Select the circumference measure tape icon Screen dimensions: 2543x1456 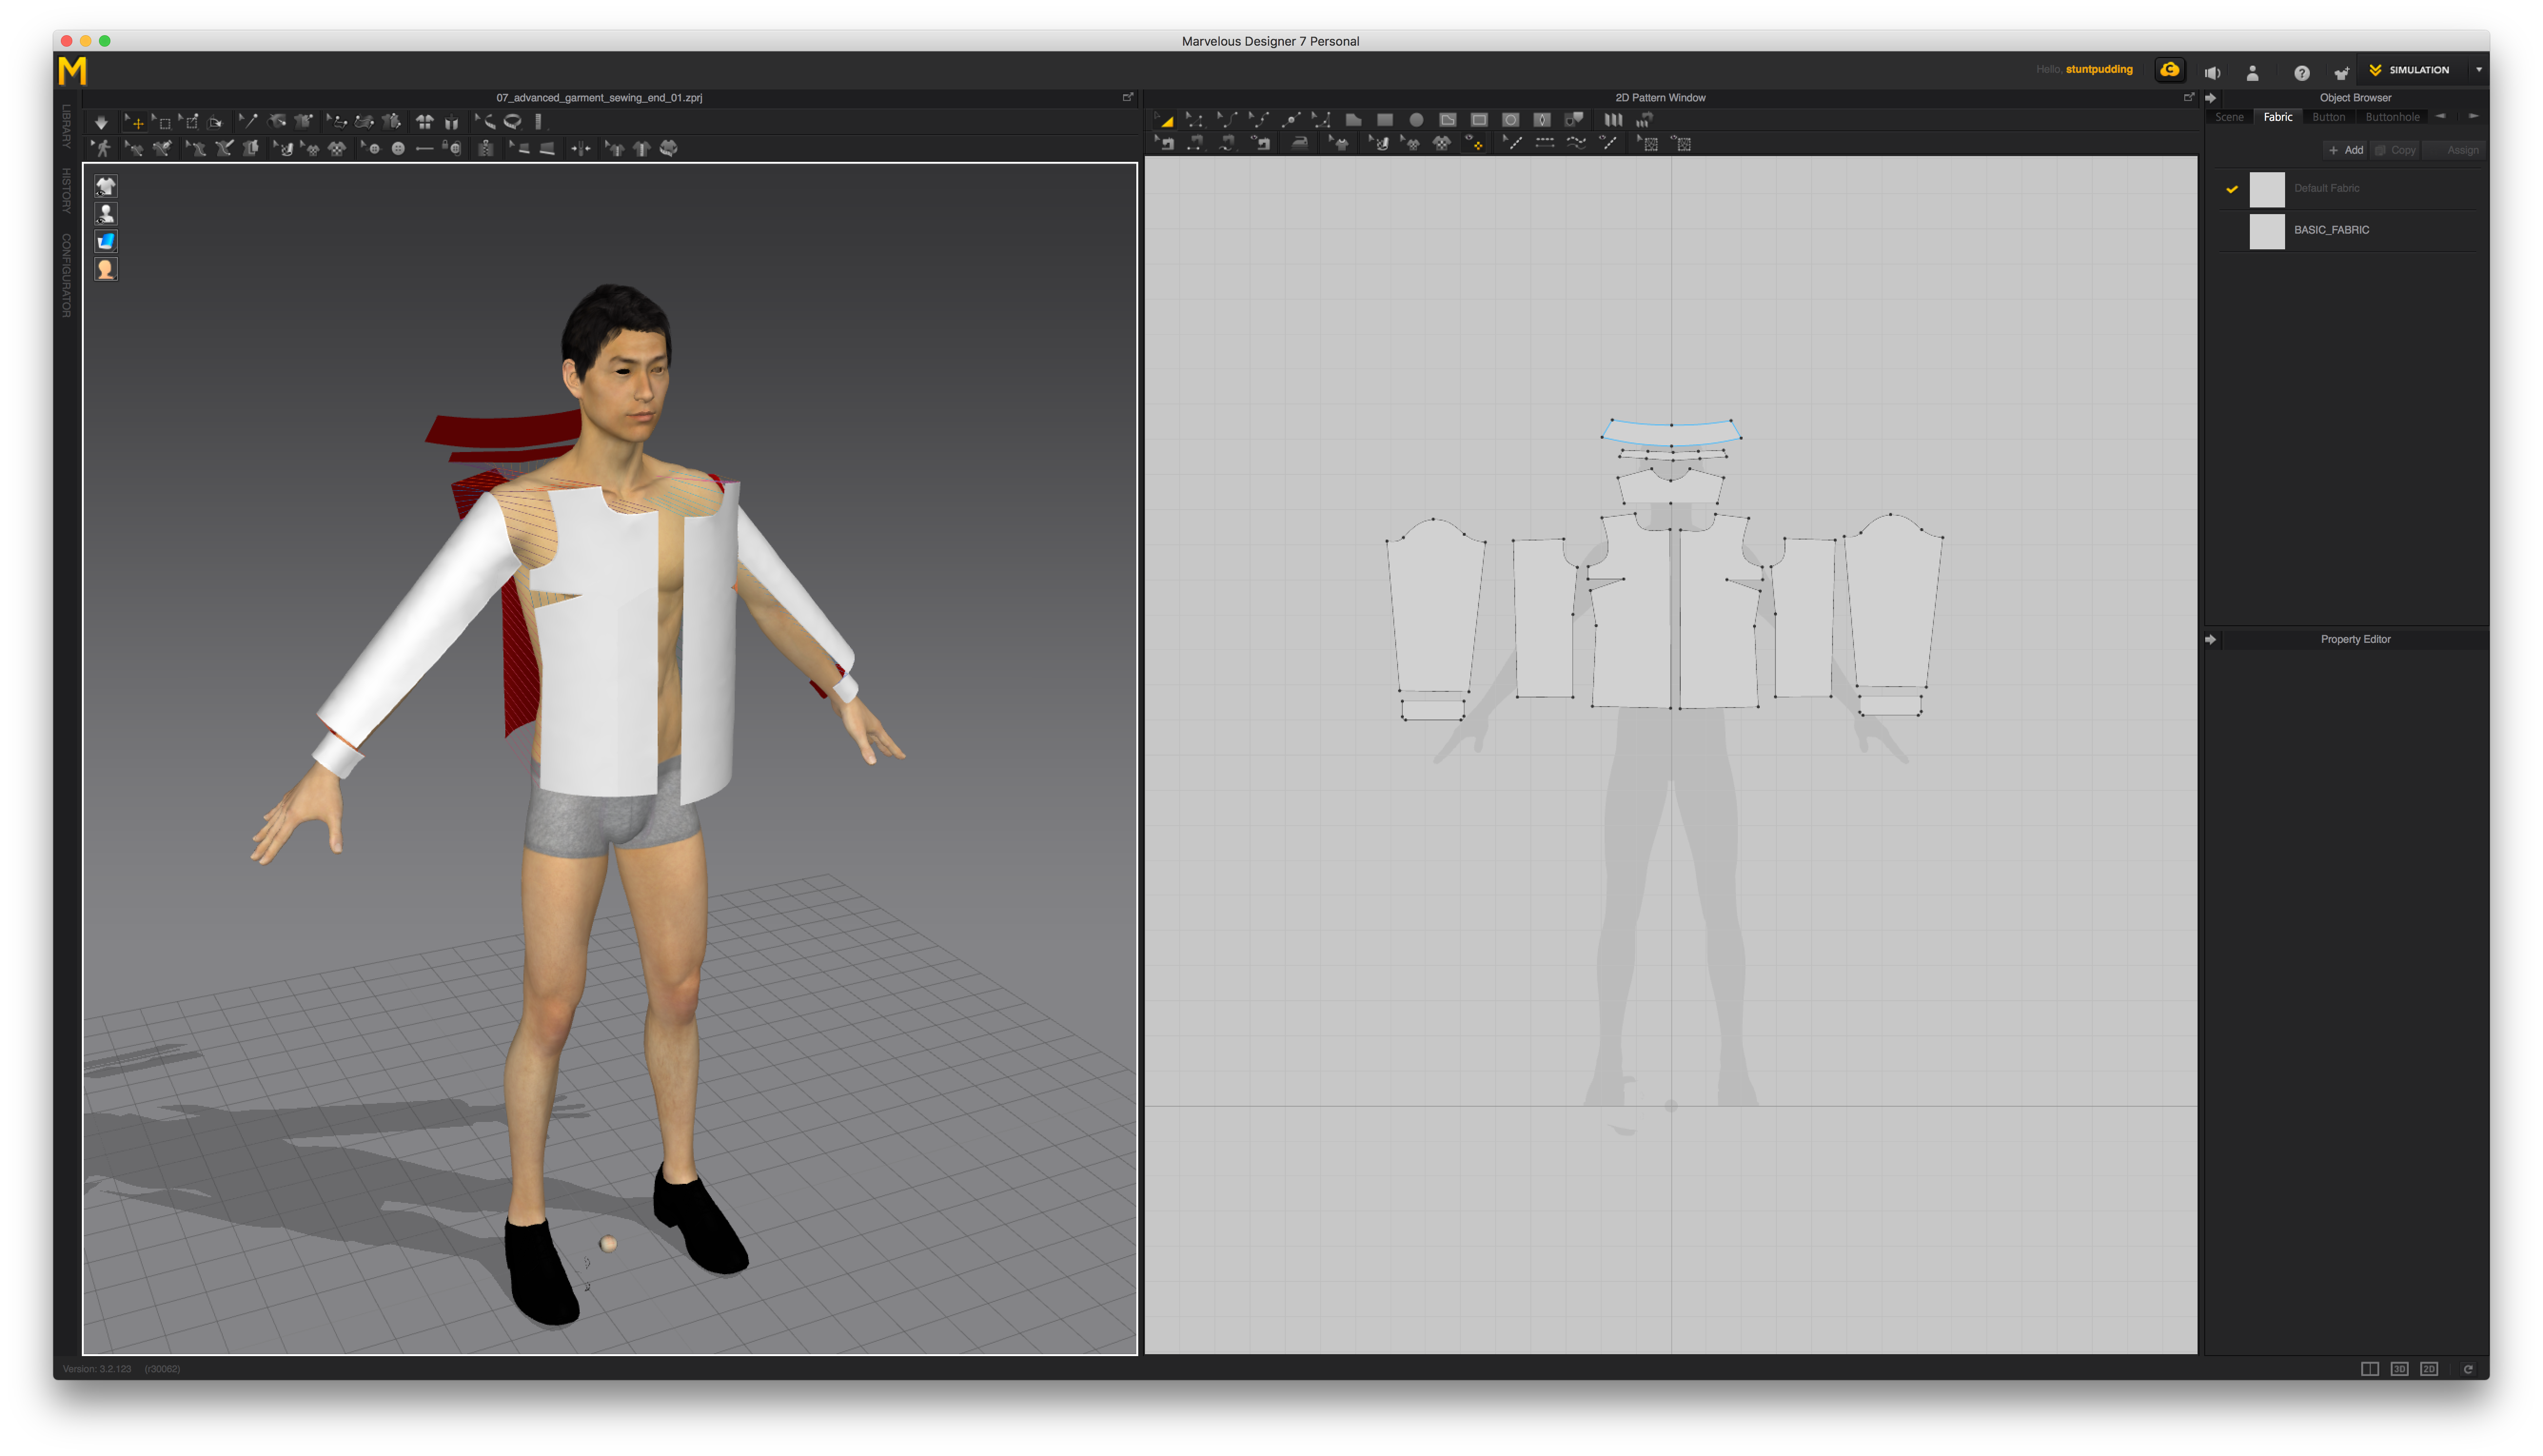coord(513,122)
